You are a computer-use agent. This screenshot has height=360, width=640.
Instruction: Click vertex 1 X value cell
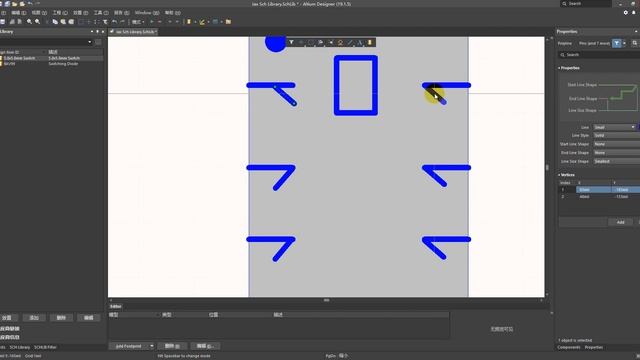click(593, 190)
